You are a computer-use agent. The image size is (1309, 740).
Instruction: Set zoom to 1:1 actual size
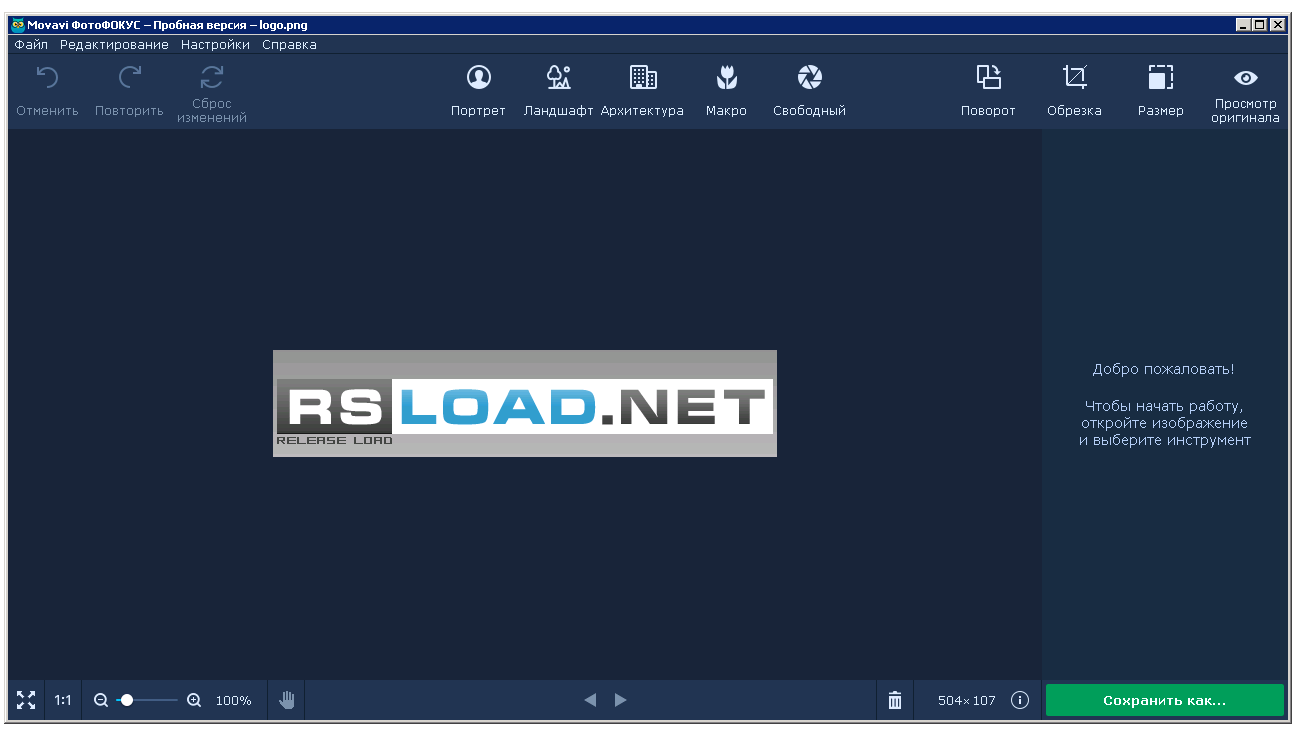(x=63, y=700)
